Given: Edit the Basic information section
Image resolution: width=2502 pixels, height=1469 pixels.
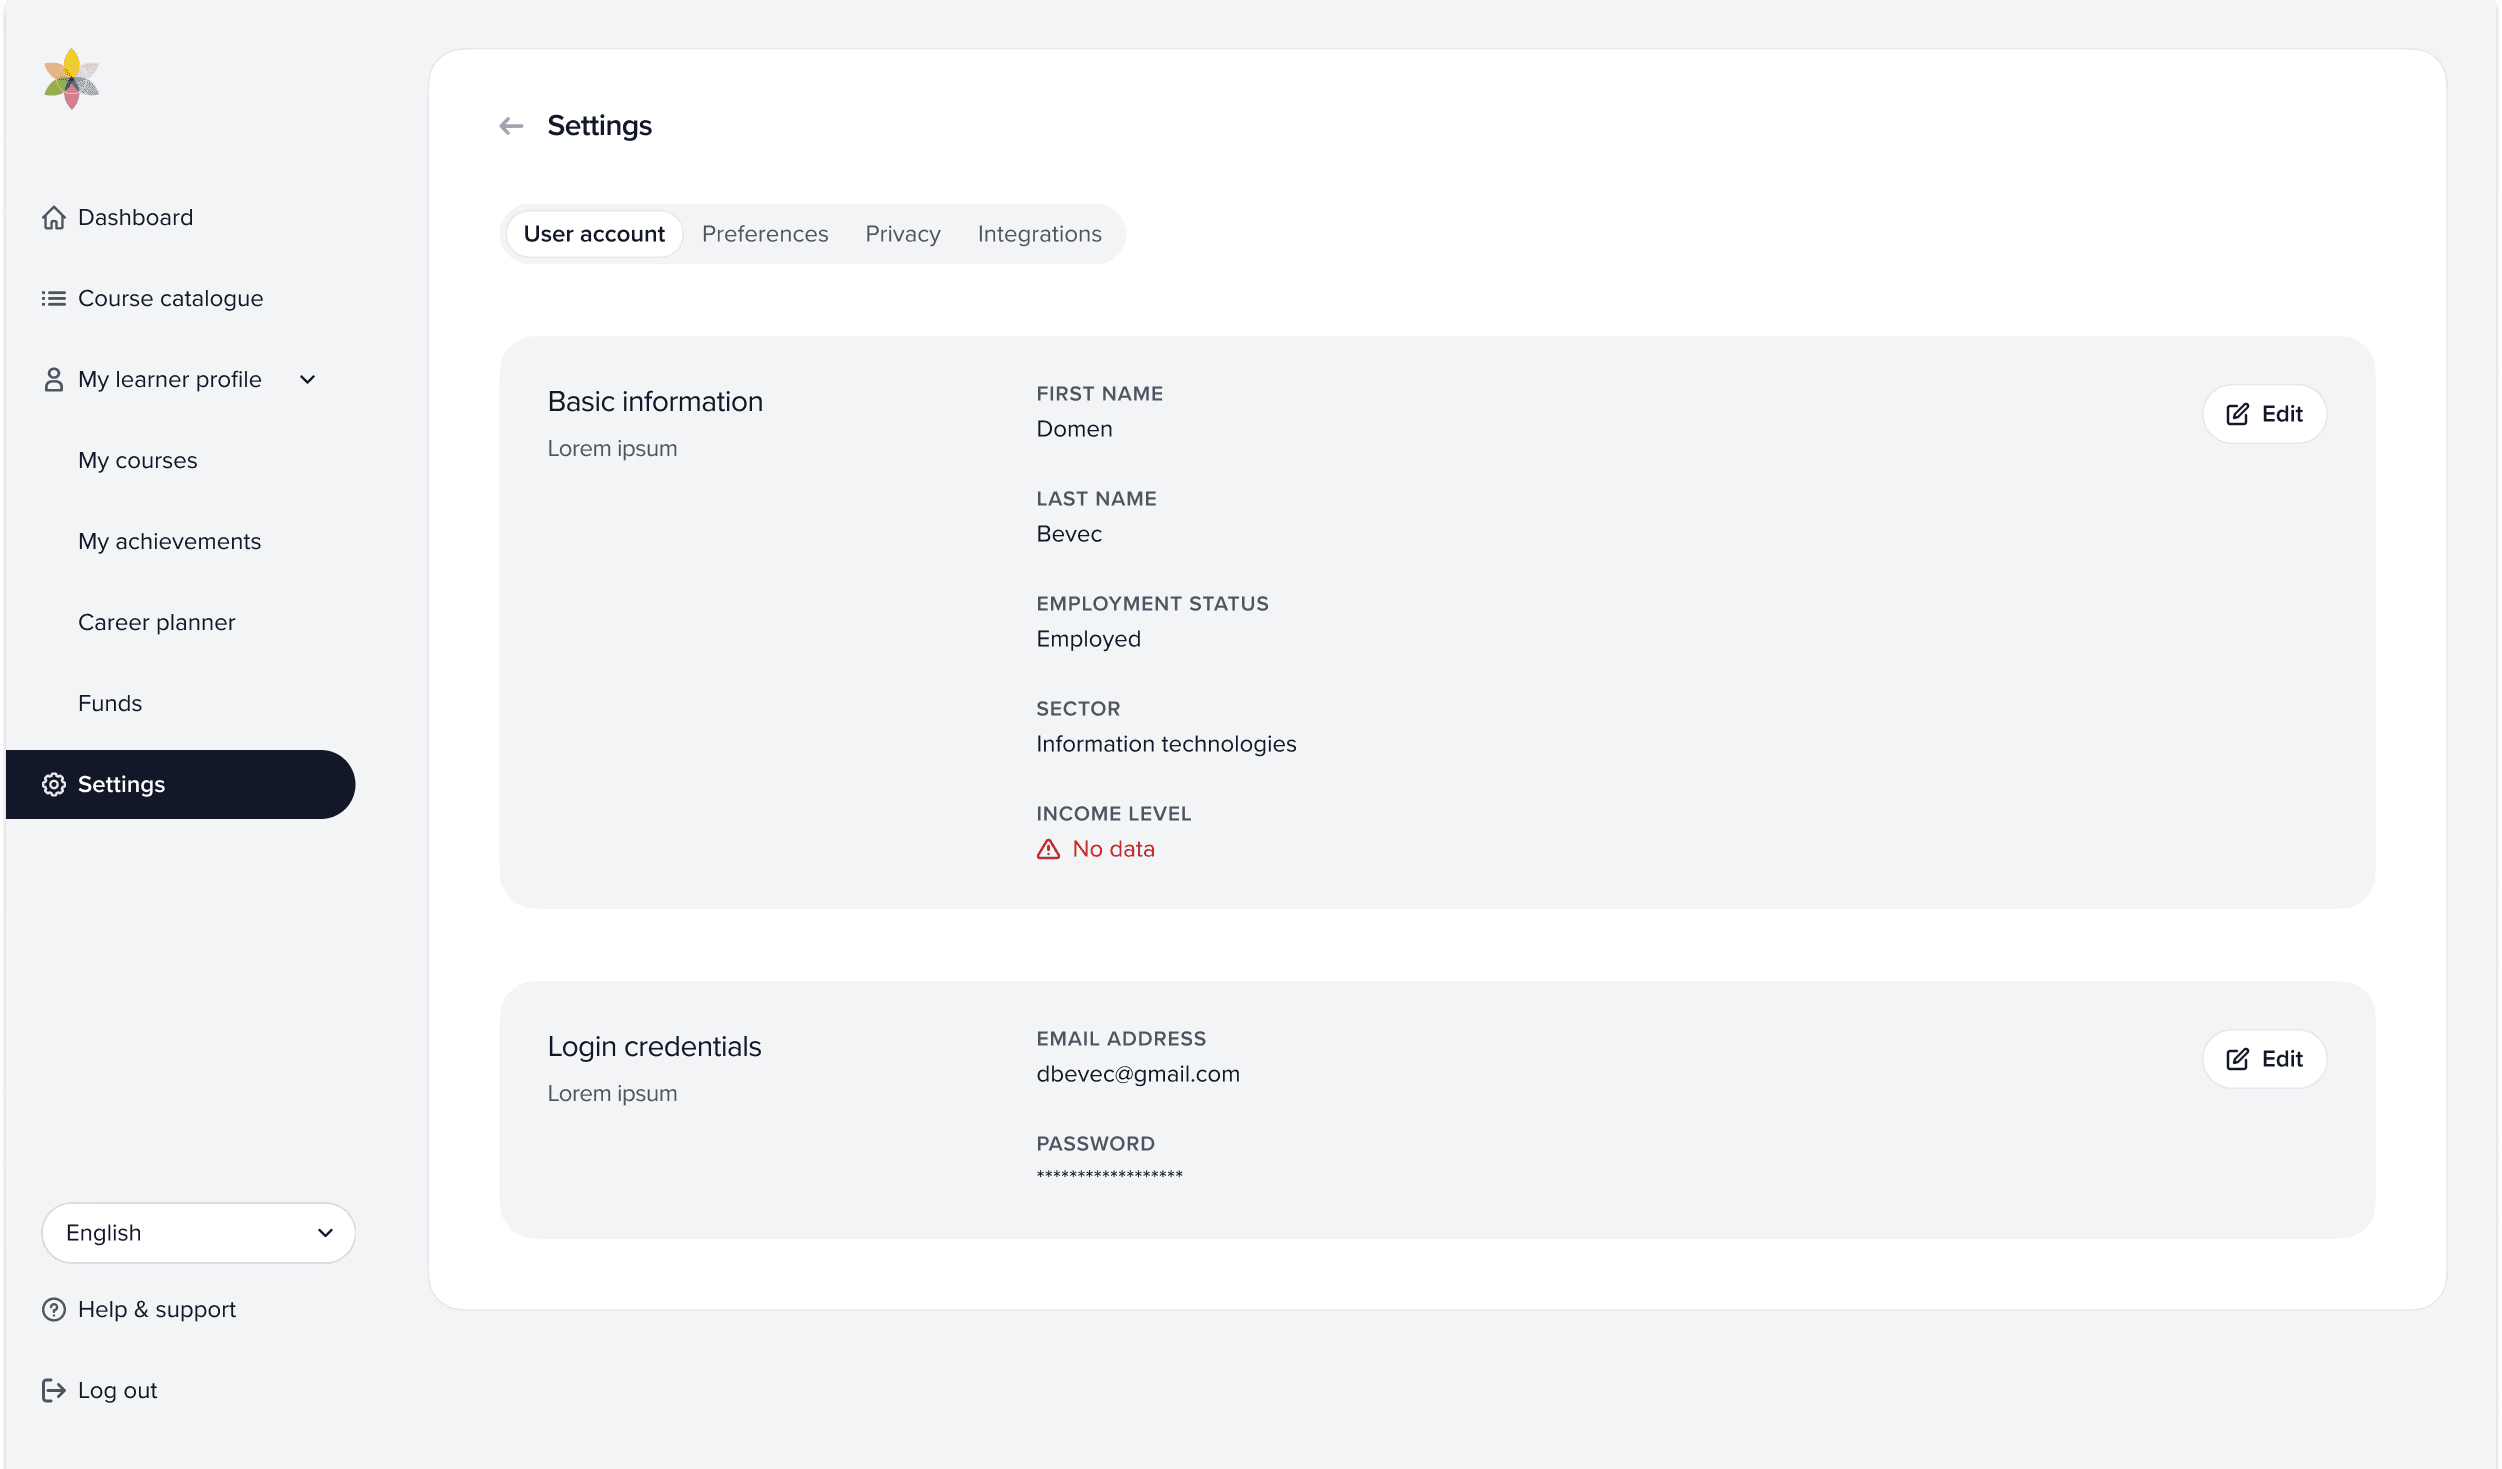Looking at the screenshot, I should [x=2264, y=414].
